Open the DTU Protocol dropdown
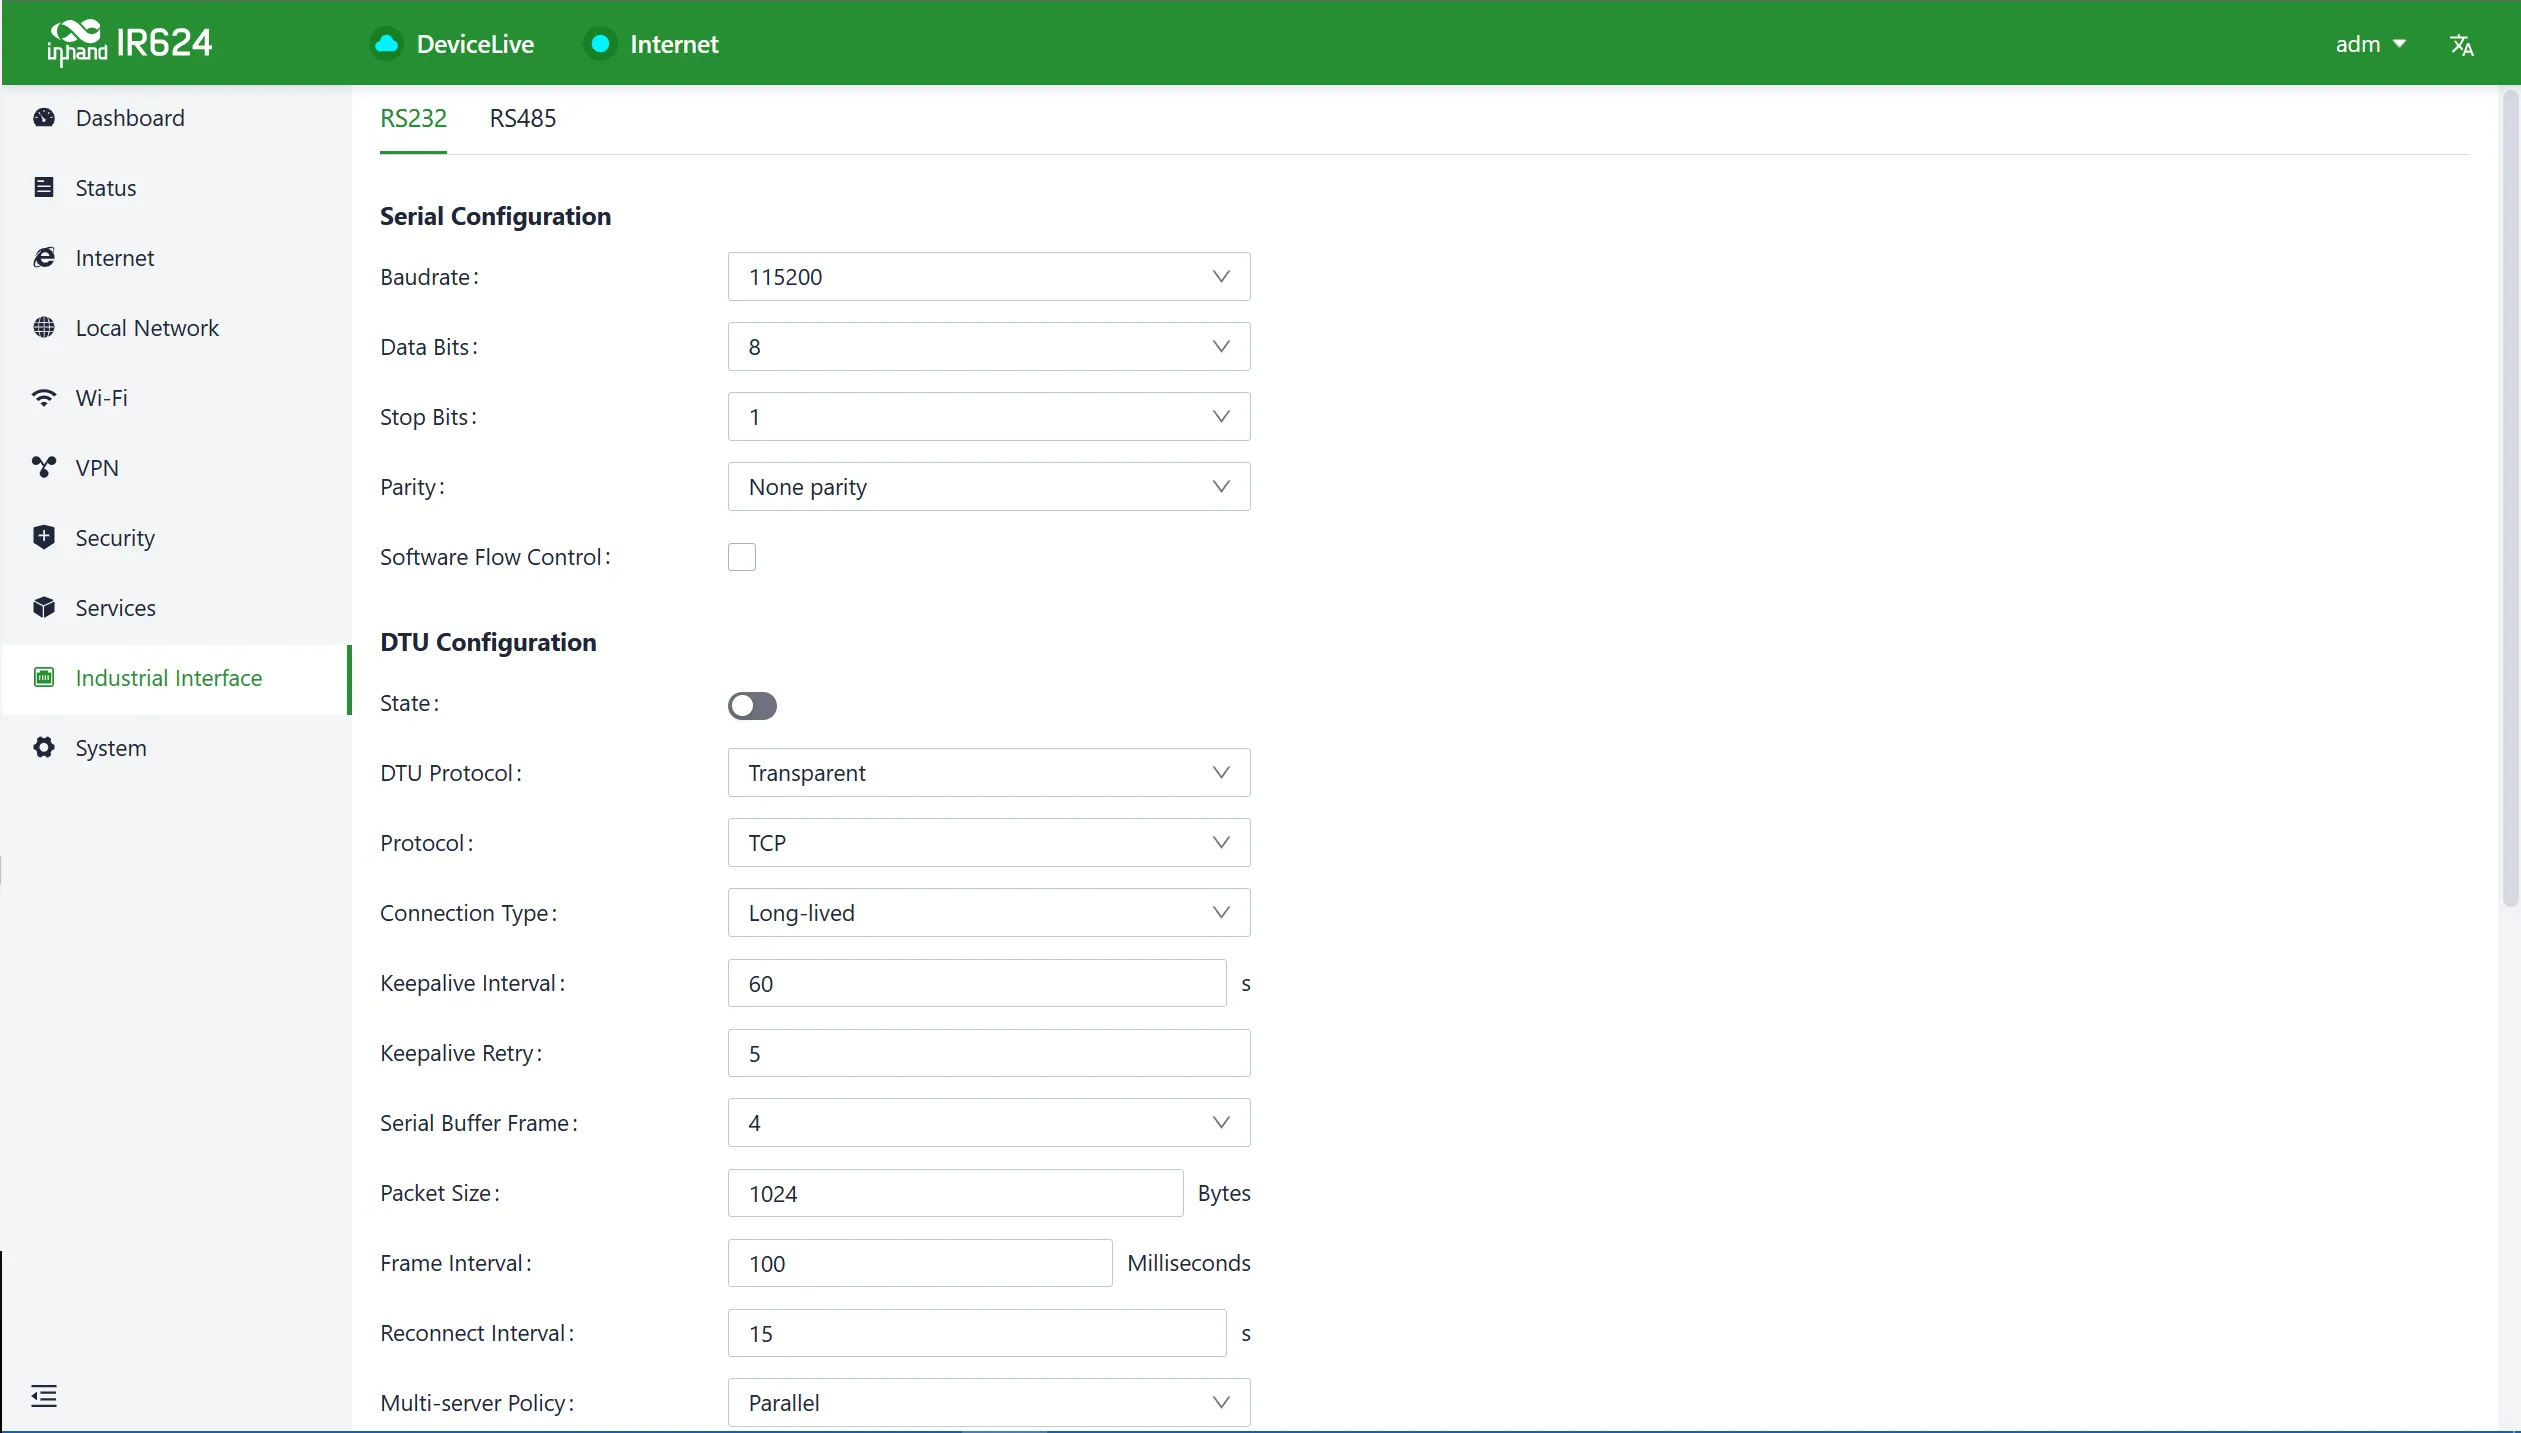Screen dimensions: 2521x1433 (989, 773)
